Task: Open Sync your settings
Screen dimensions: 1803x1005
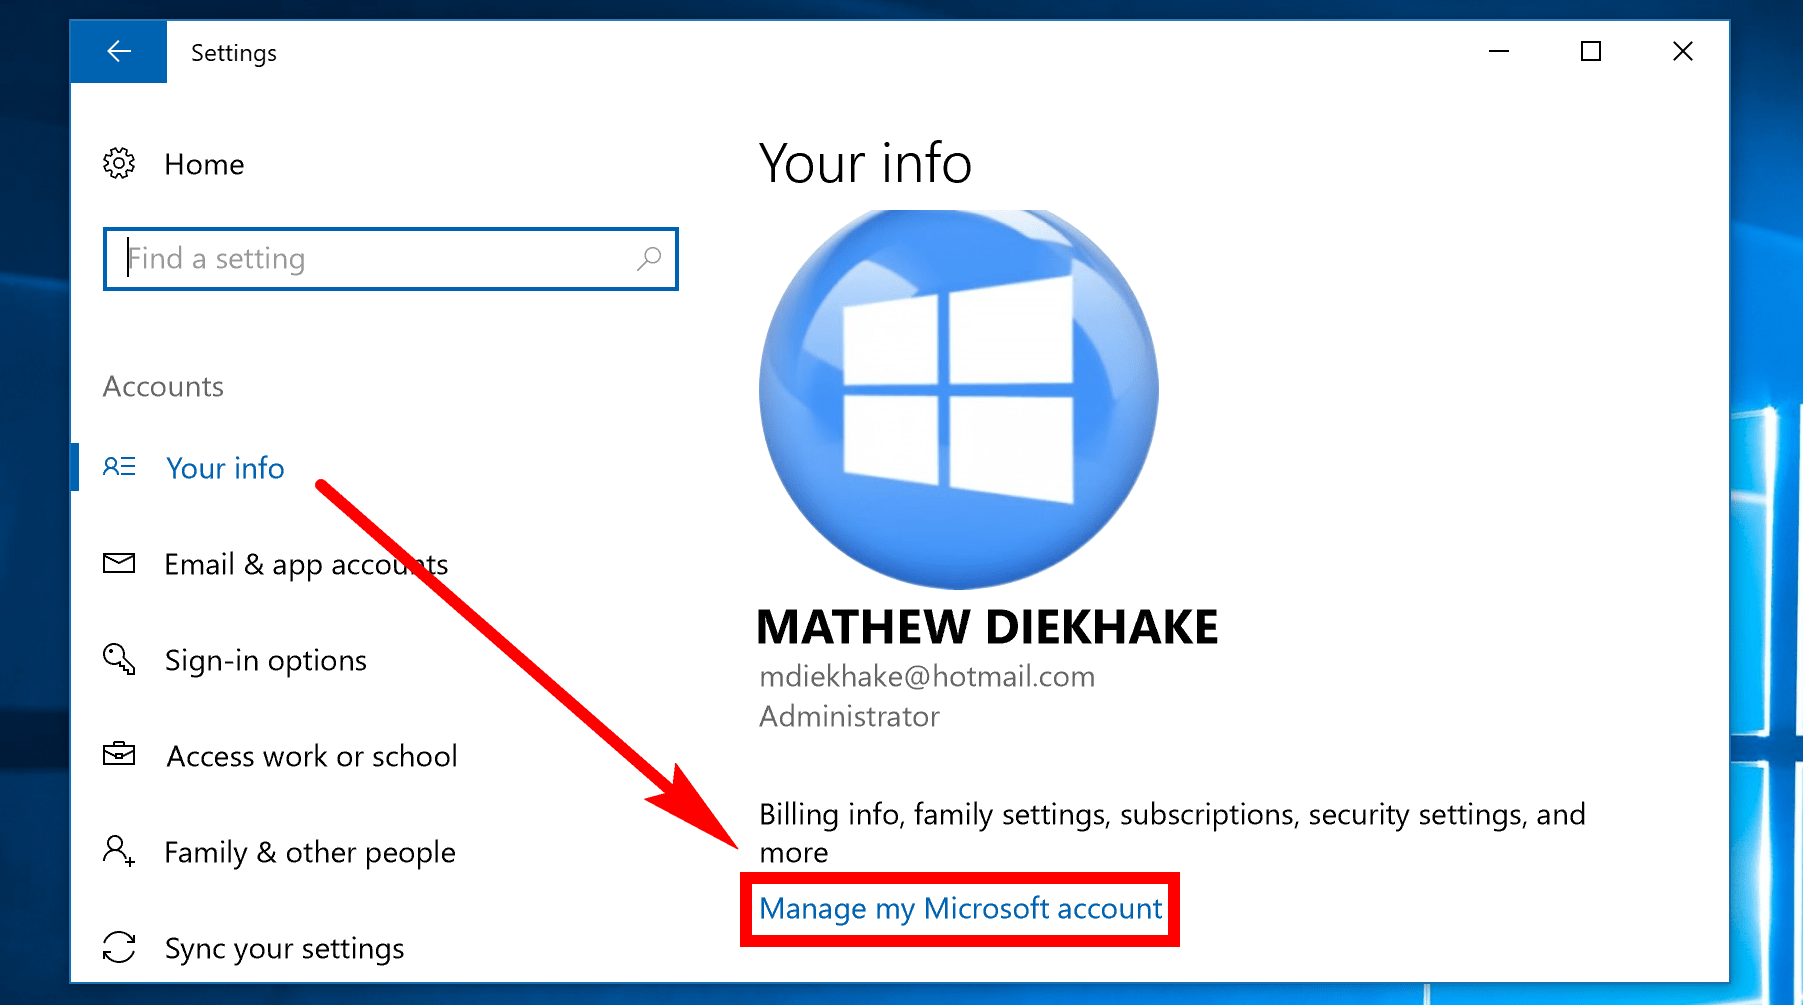Action: [x=285, y=948]
